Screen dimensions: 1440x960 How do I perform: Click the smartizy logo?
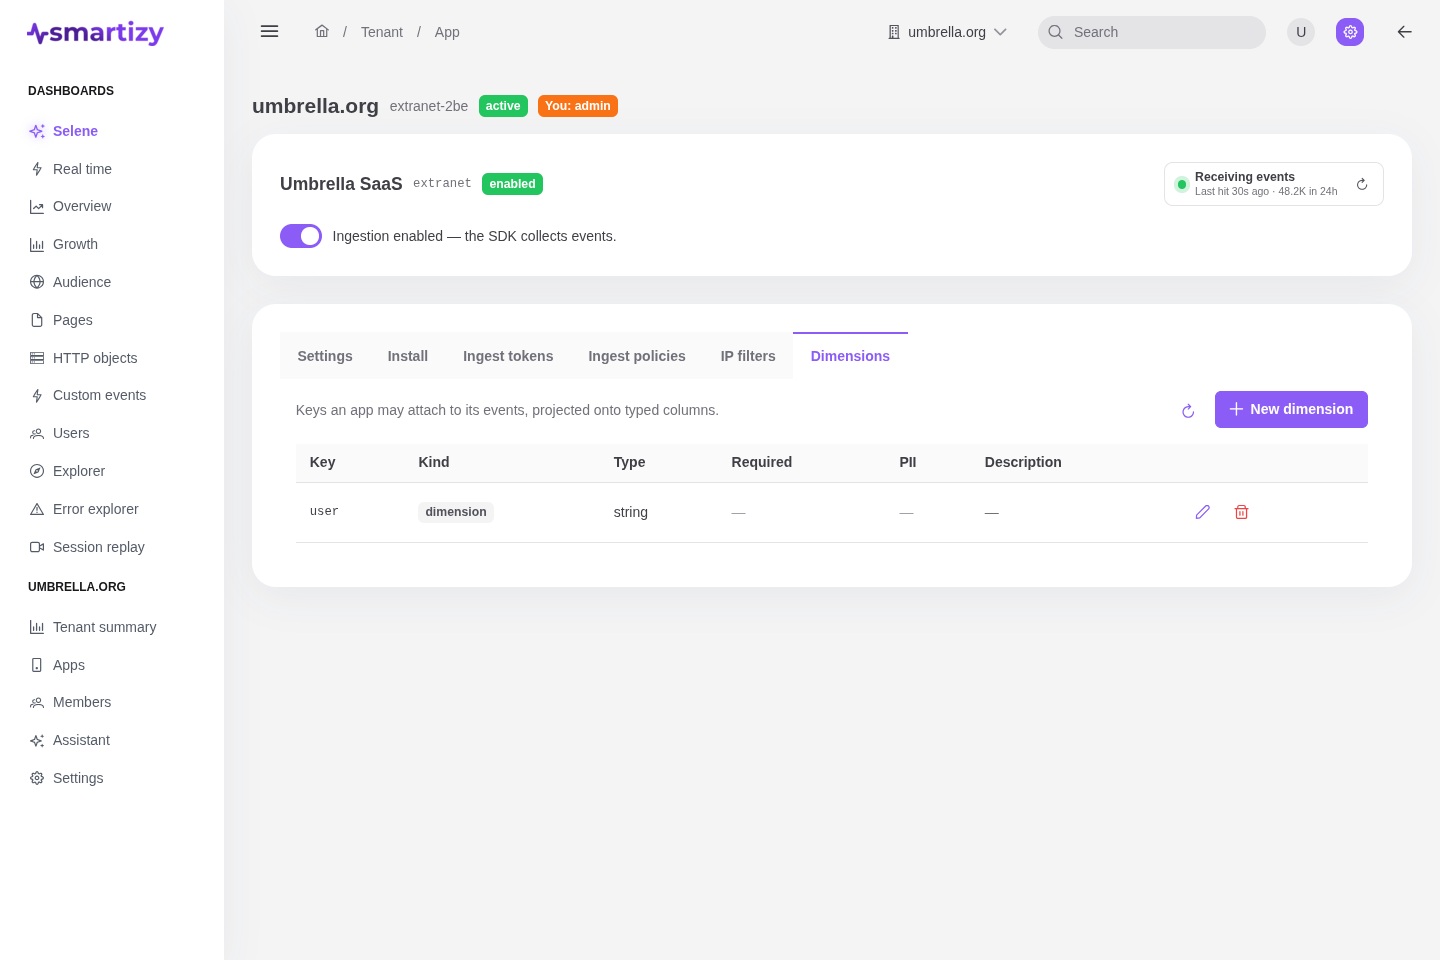pyautogui.click(x=95, y=33)
